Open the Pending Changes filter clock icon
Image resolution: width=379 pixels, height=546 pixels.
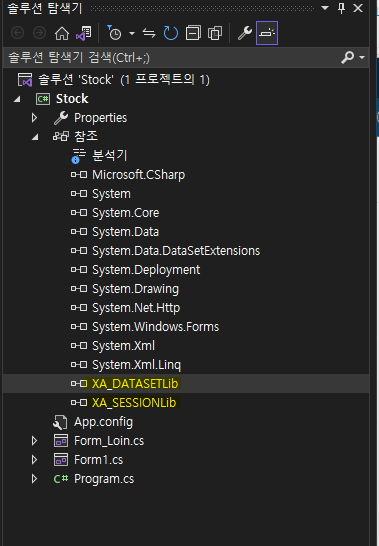[114, 33]
